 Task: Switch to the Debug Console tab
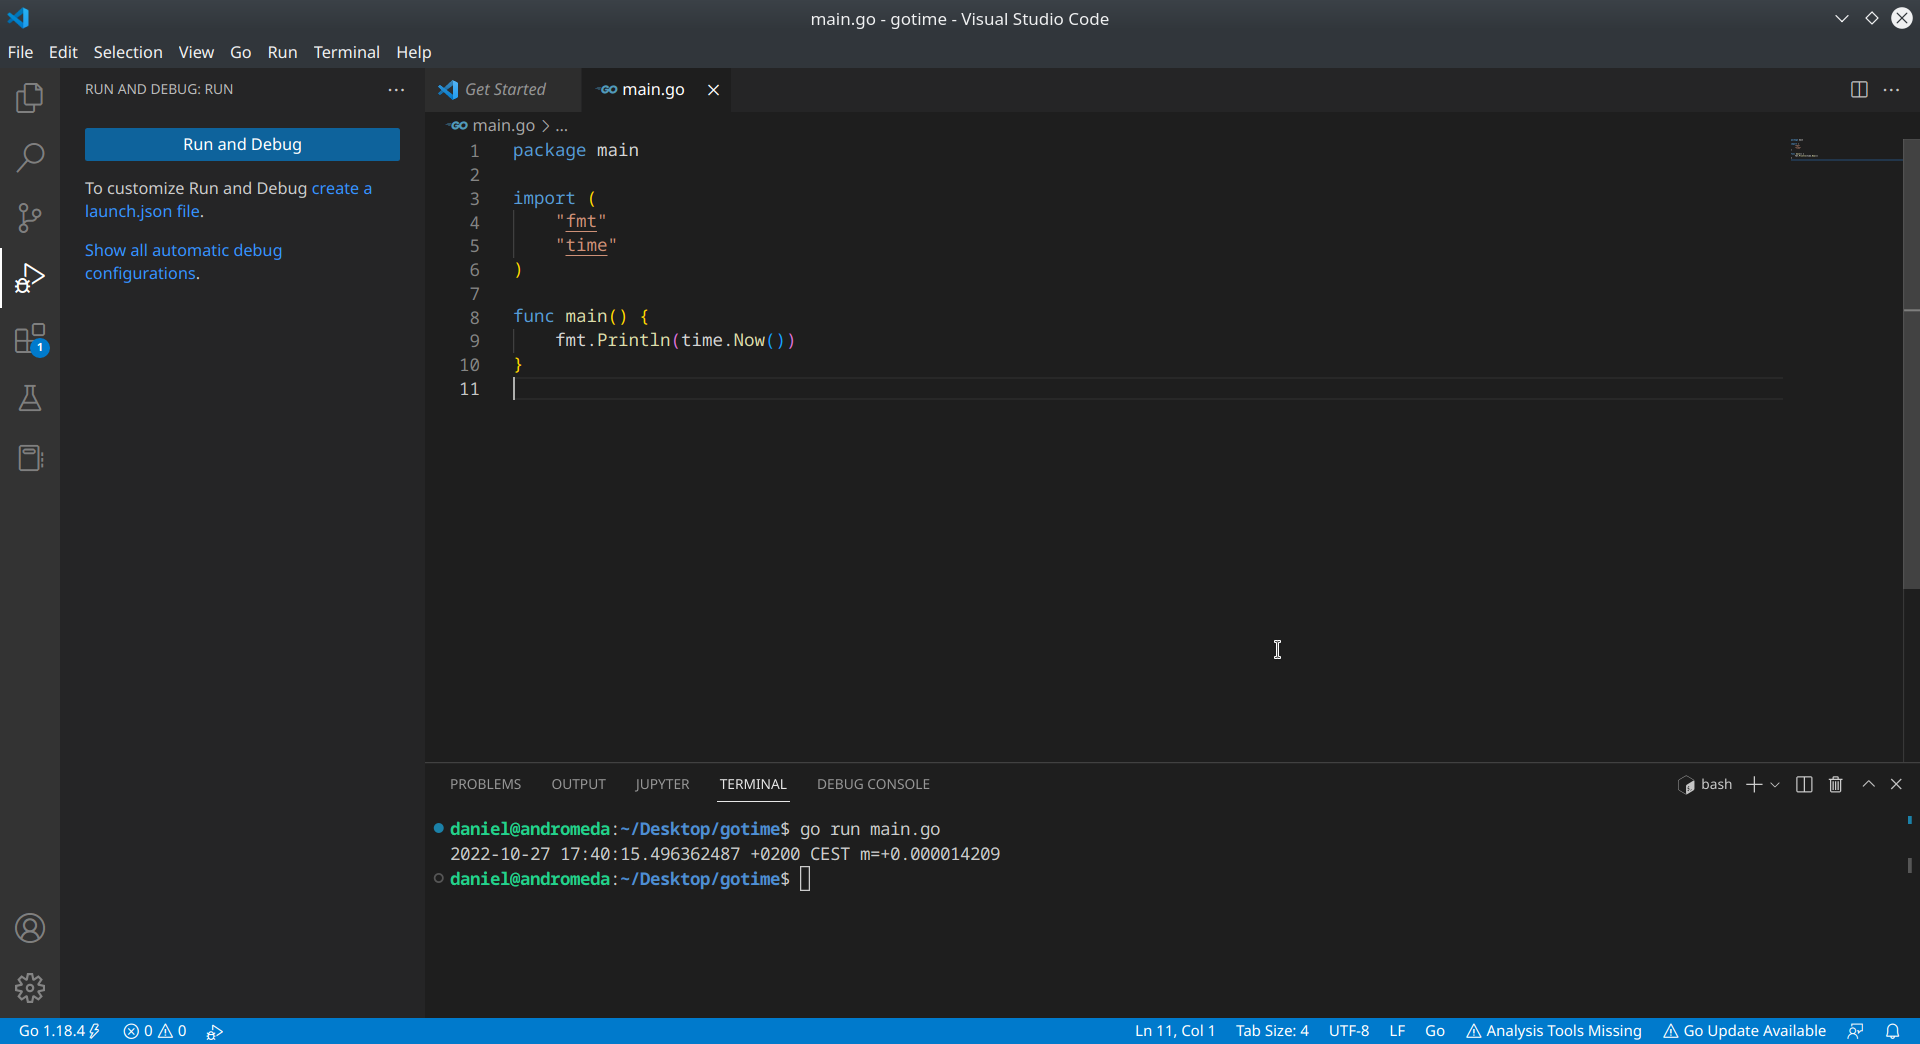tap(873, 784)
